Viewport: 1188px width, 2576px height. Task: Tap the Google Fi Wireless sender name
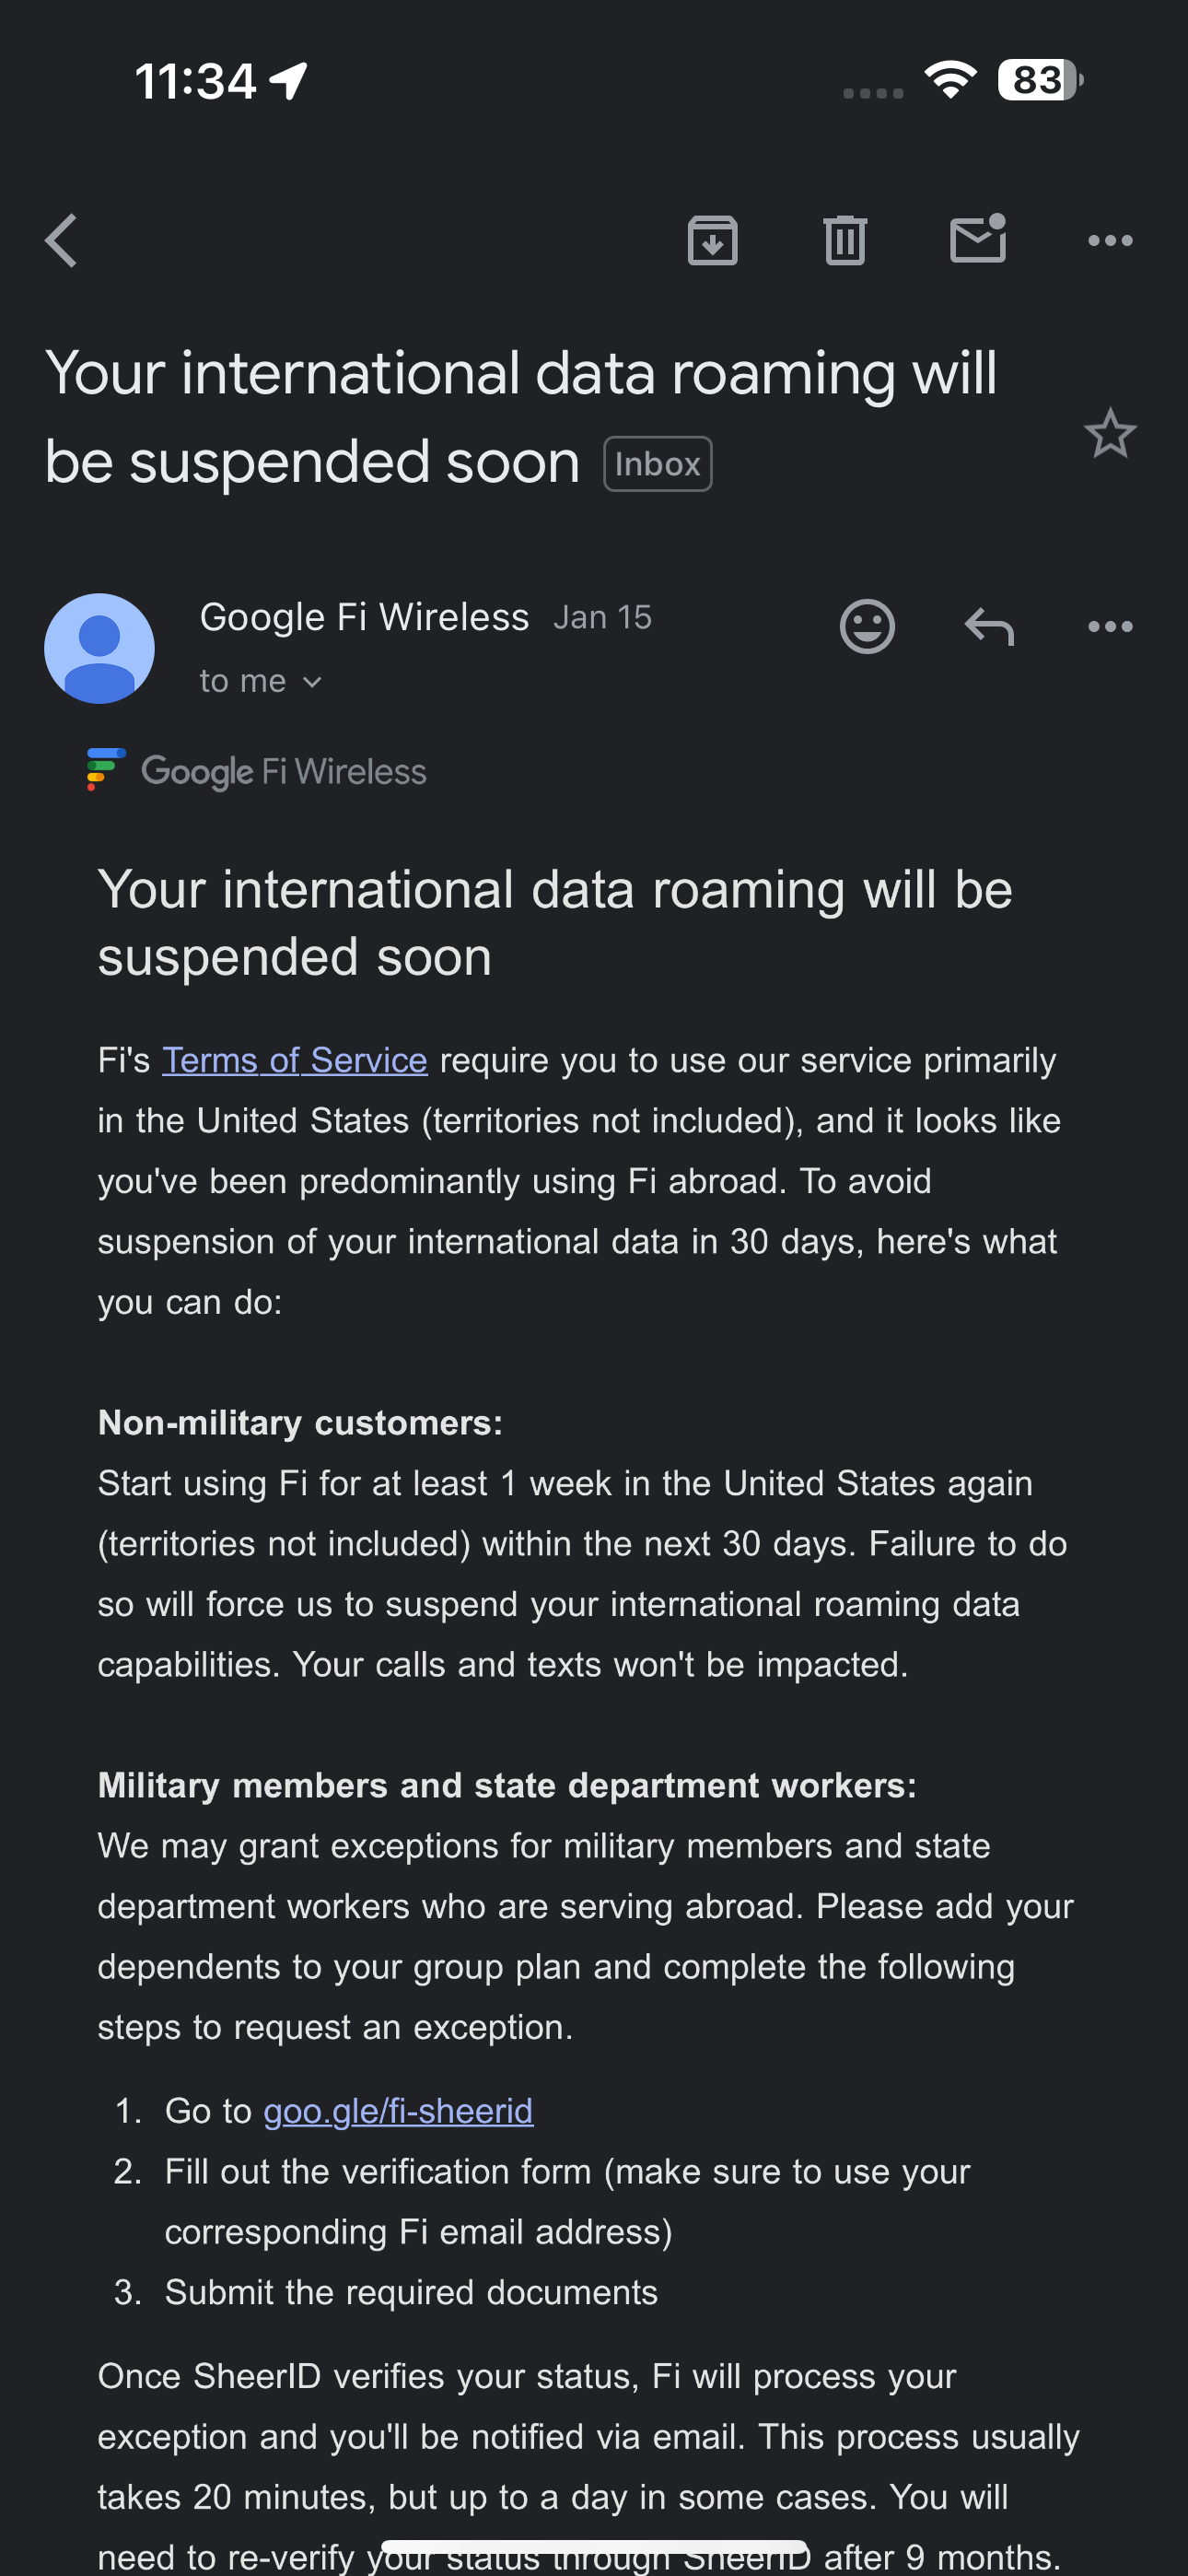point(364,617)
